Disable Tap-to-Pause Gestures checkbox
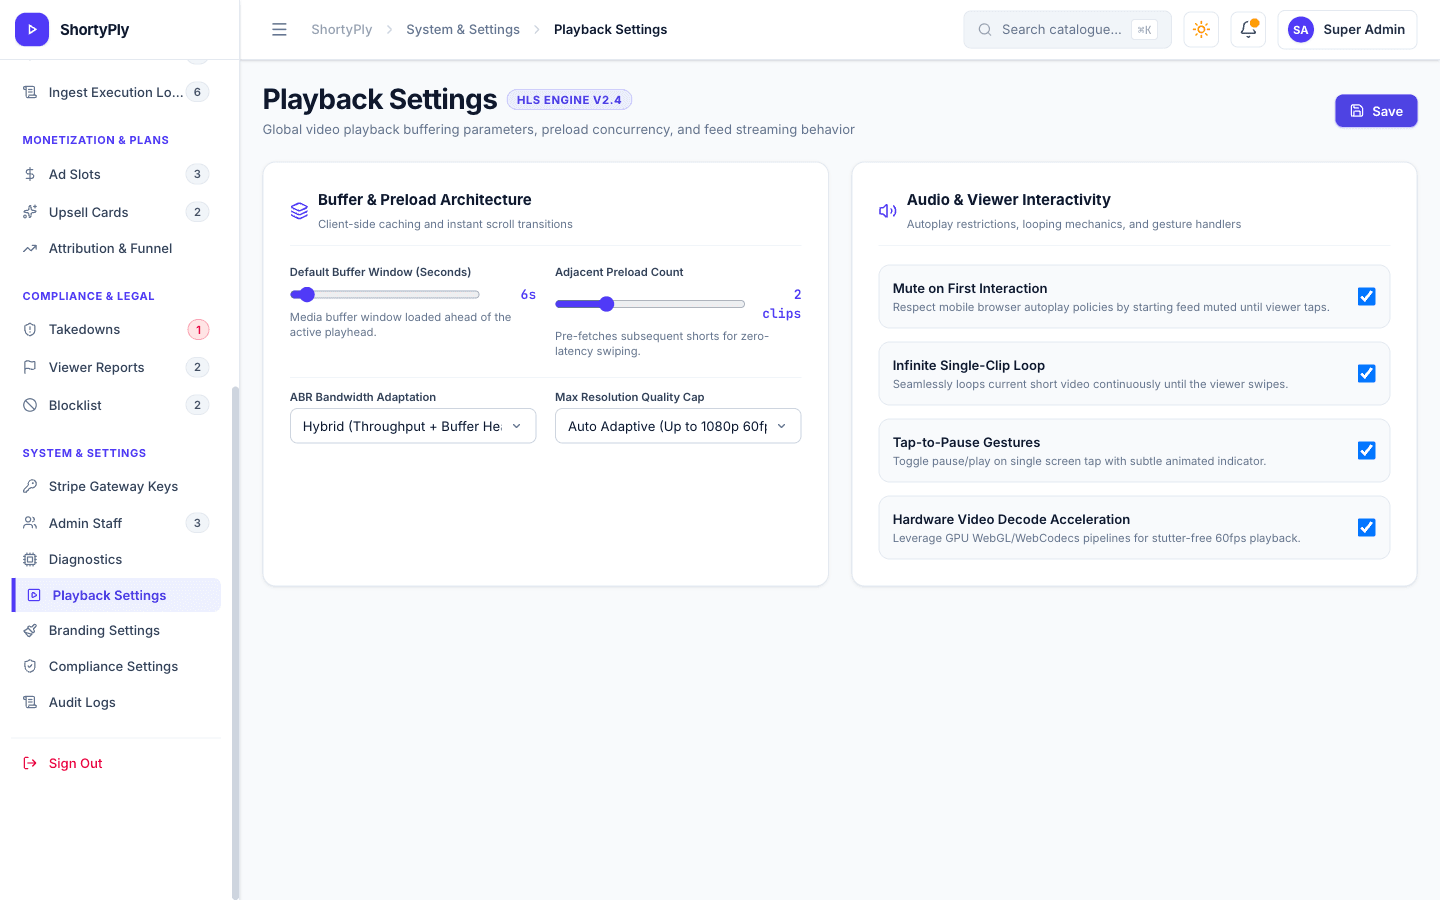Viewport: 1440px width, 900px height. (x=1366, y=450)
